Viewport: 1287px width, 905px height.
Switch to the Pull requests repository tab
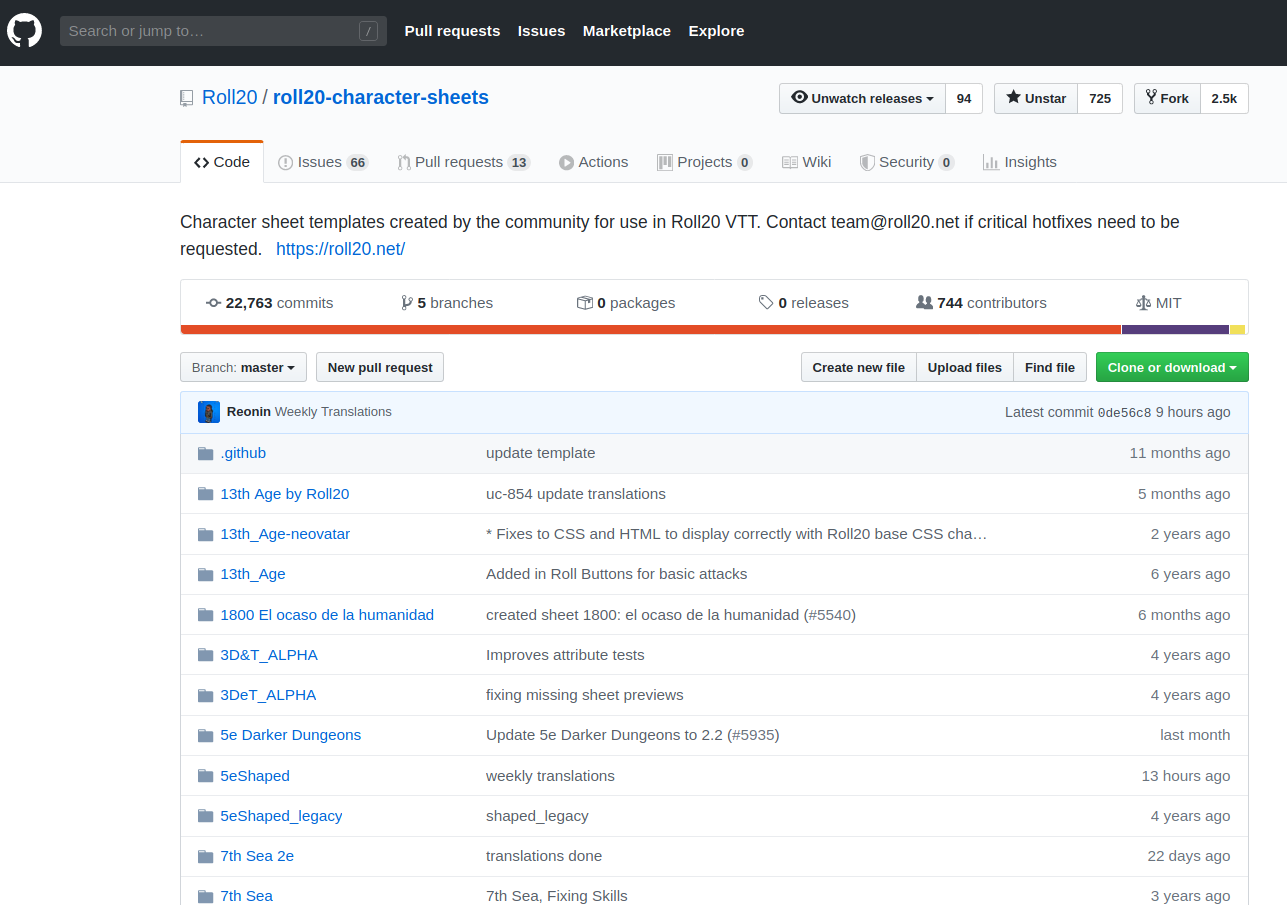pos(463,162)
